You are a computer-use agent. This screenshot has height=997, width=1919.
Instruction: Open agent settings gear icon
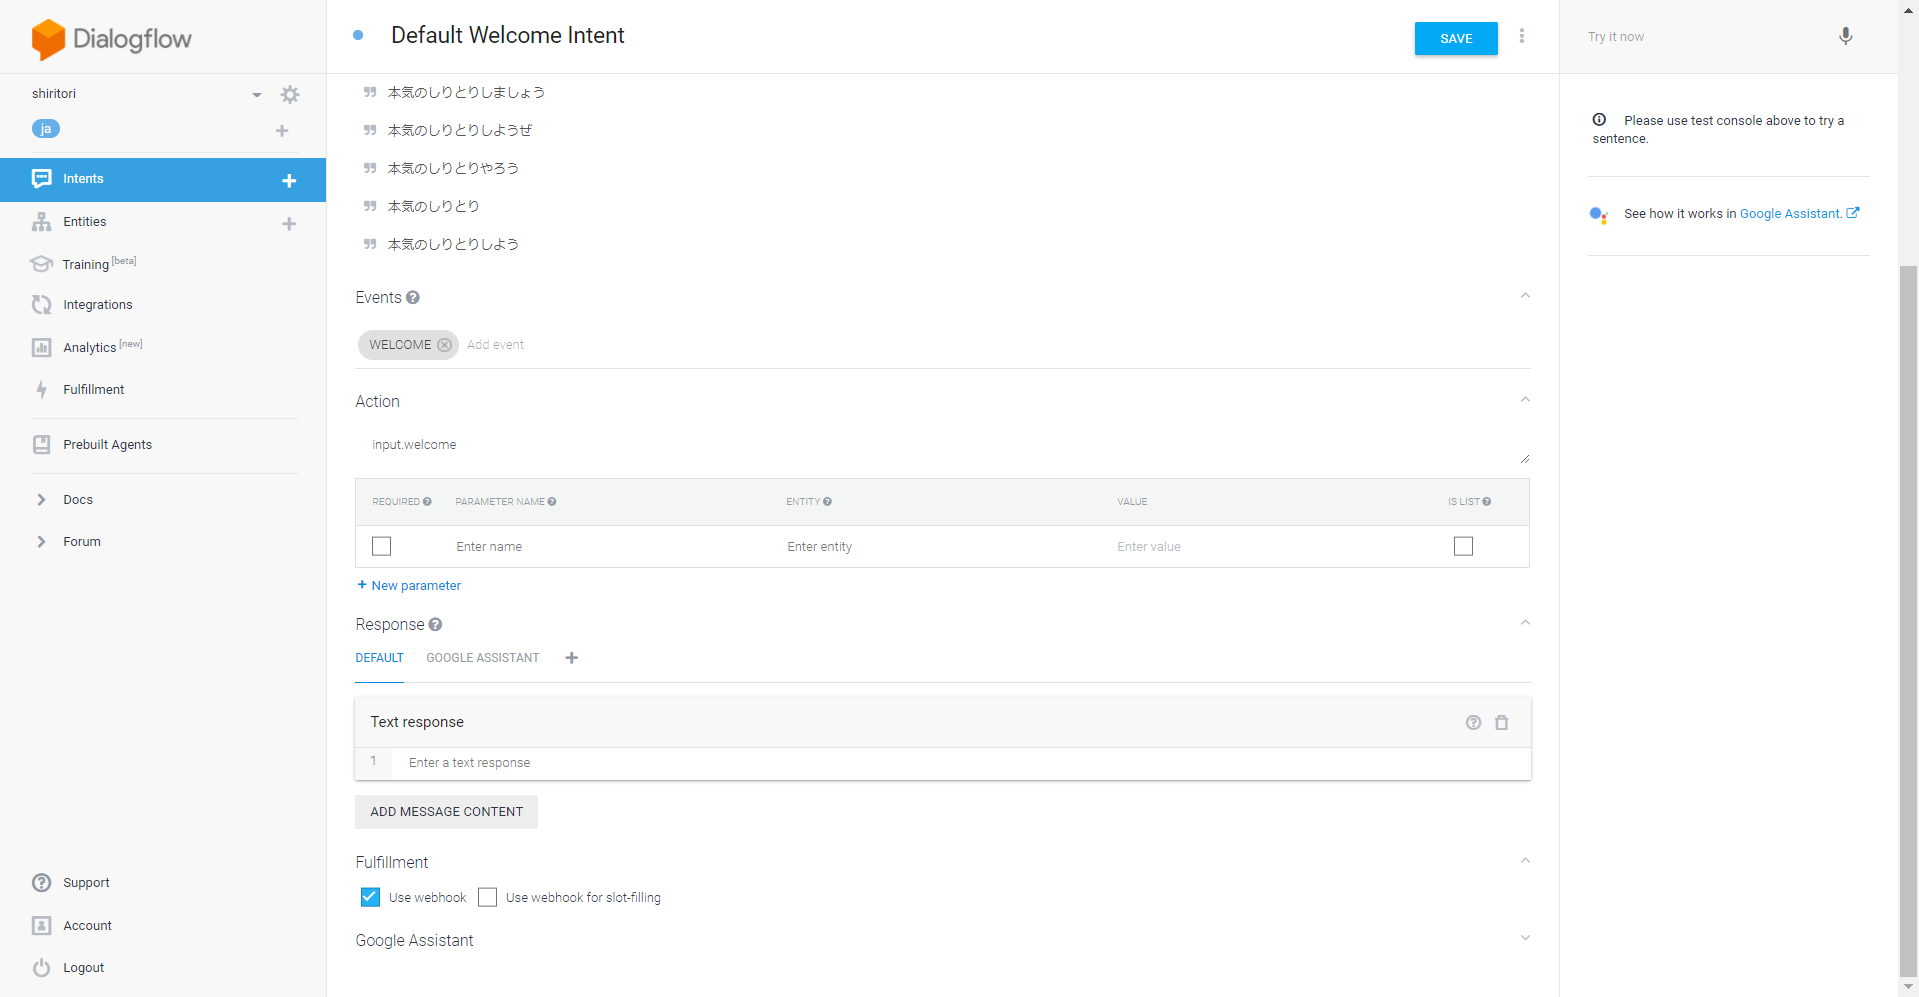290,95
